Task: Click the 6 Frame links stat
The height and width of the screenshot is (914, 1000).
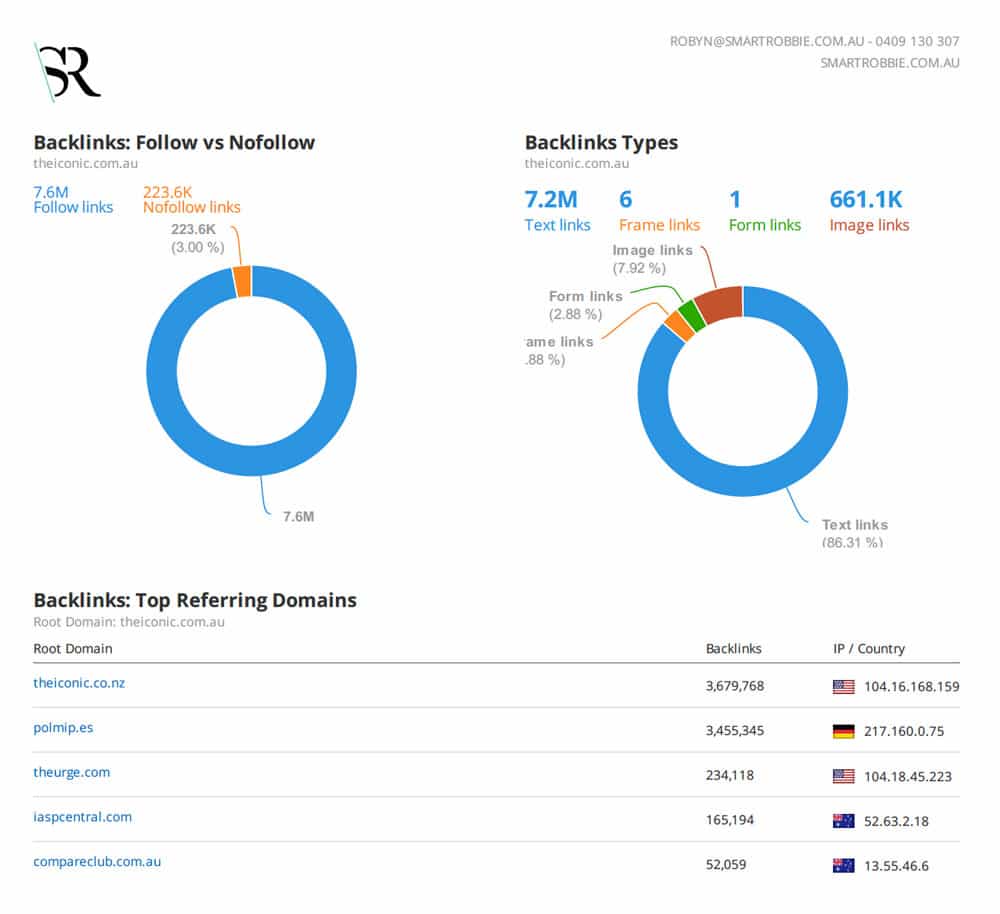Action: click(x=659, y=211)
